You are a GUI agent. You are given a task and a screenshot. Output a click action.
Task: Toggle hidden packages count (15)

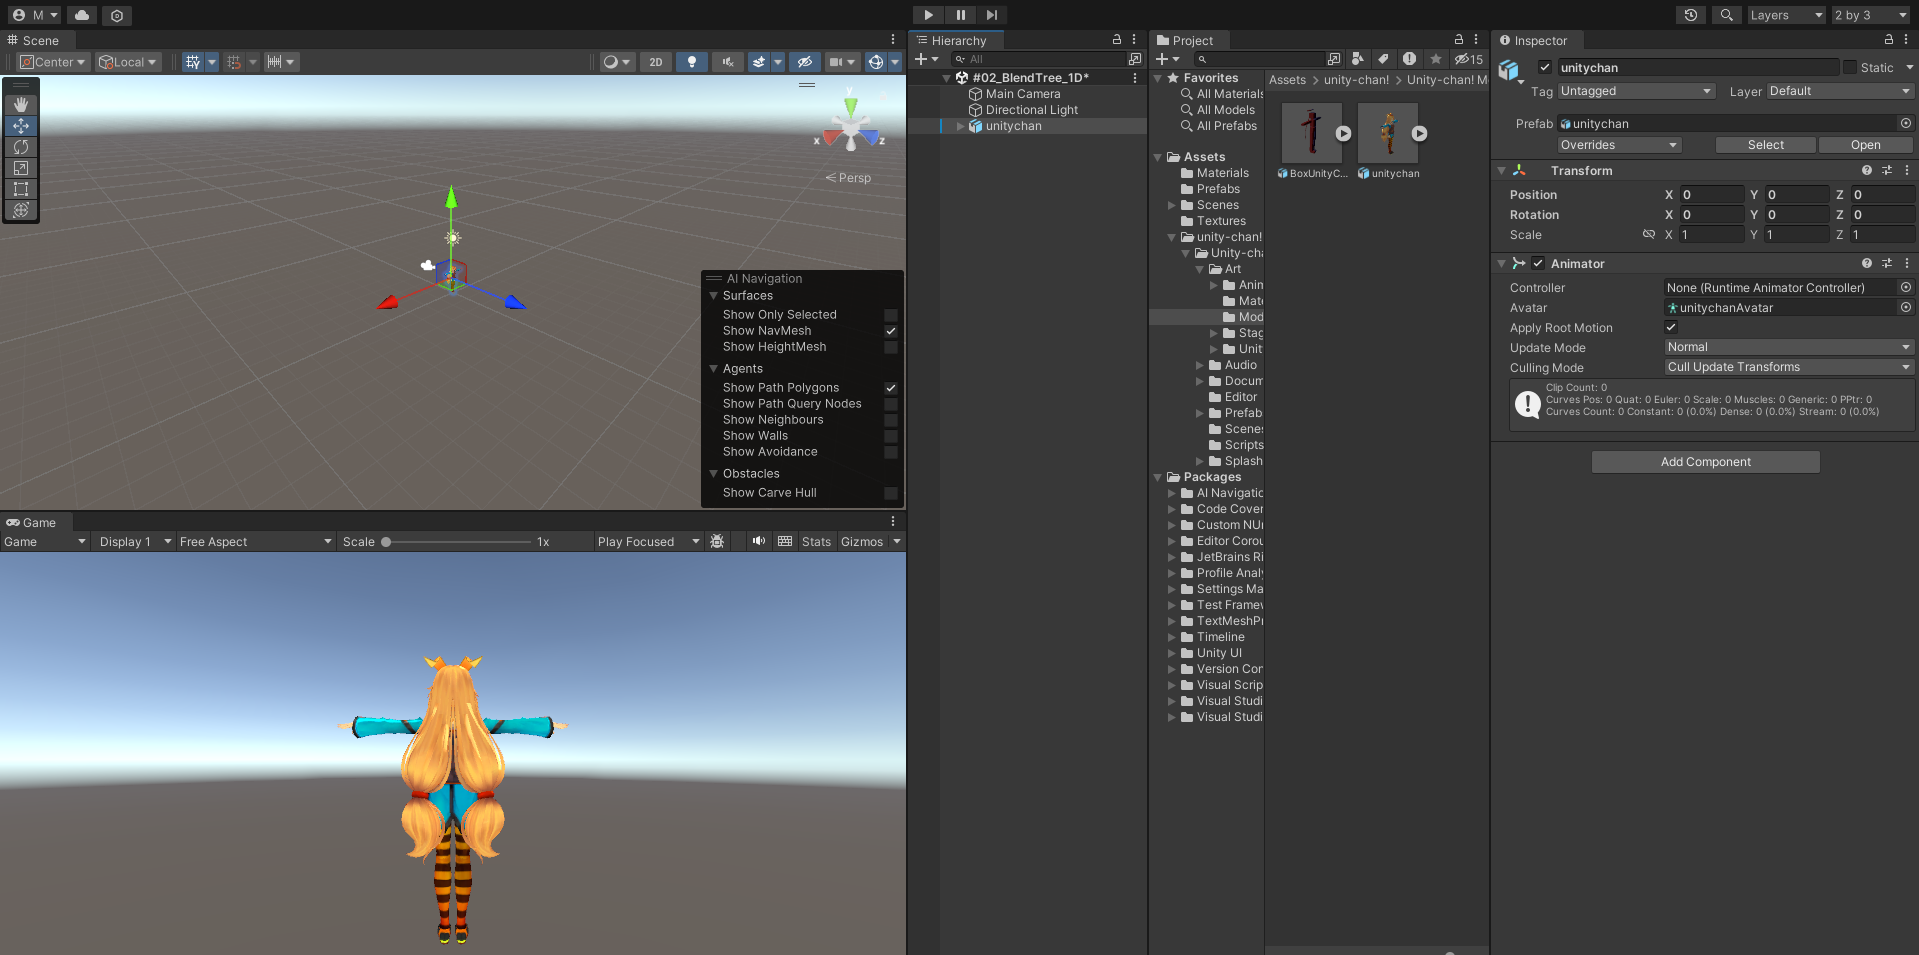tap(1469, 59)
